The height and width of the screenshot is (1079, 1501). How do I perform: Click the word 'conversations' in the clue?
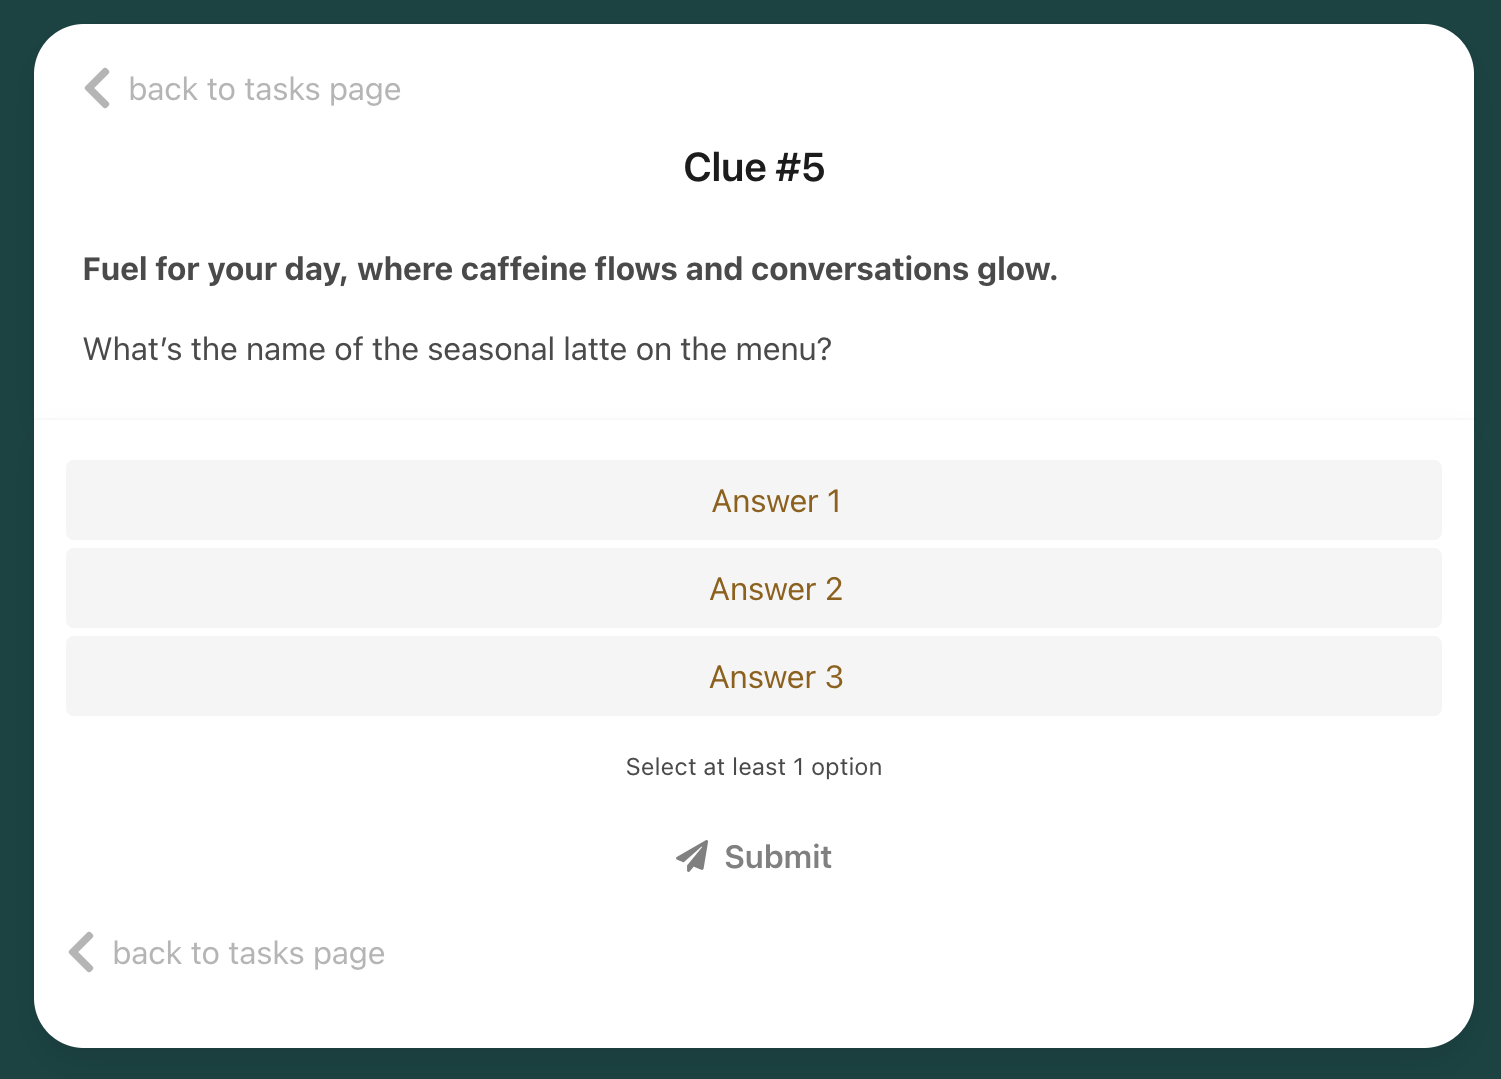point(860,269)
